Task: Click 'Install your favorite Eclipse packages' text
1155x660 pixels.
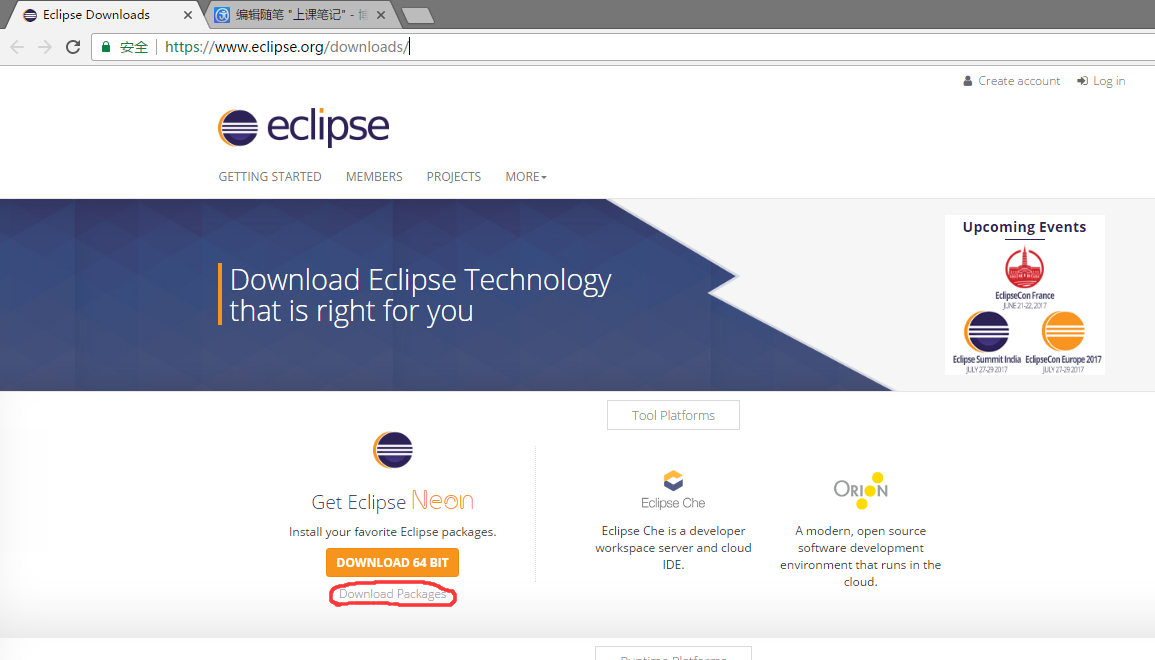Action: [x=393, y=532]
